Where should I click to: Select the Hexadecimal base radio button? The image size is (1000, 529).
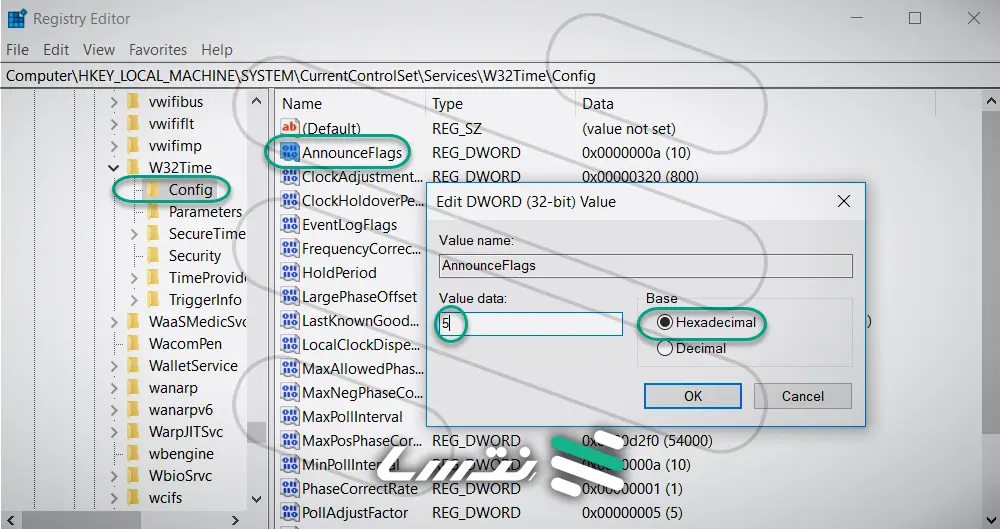[x=664, y=323]
